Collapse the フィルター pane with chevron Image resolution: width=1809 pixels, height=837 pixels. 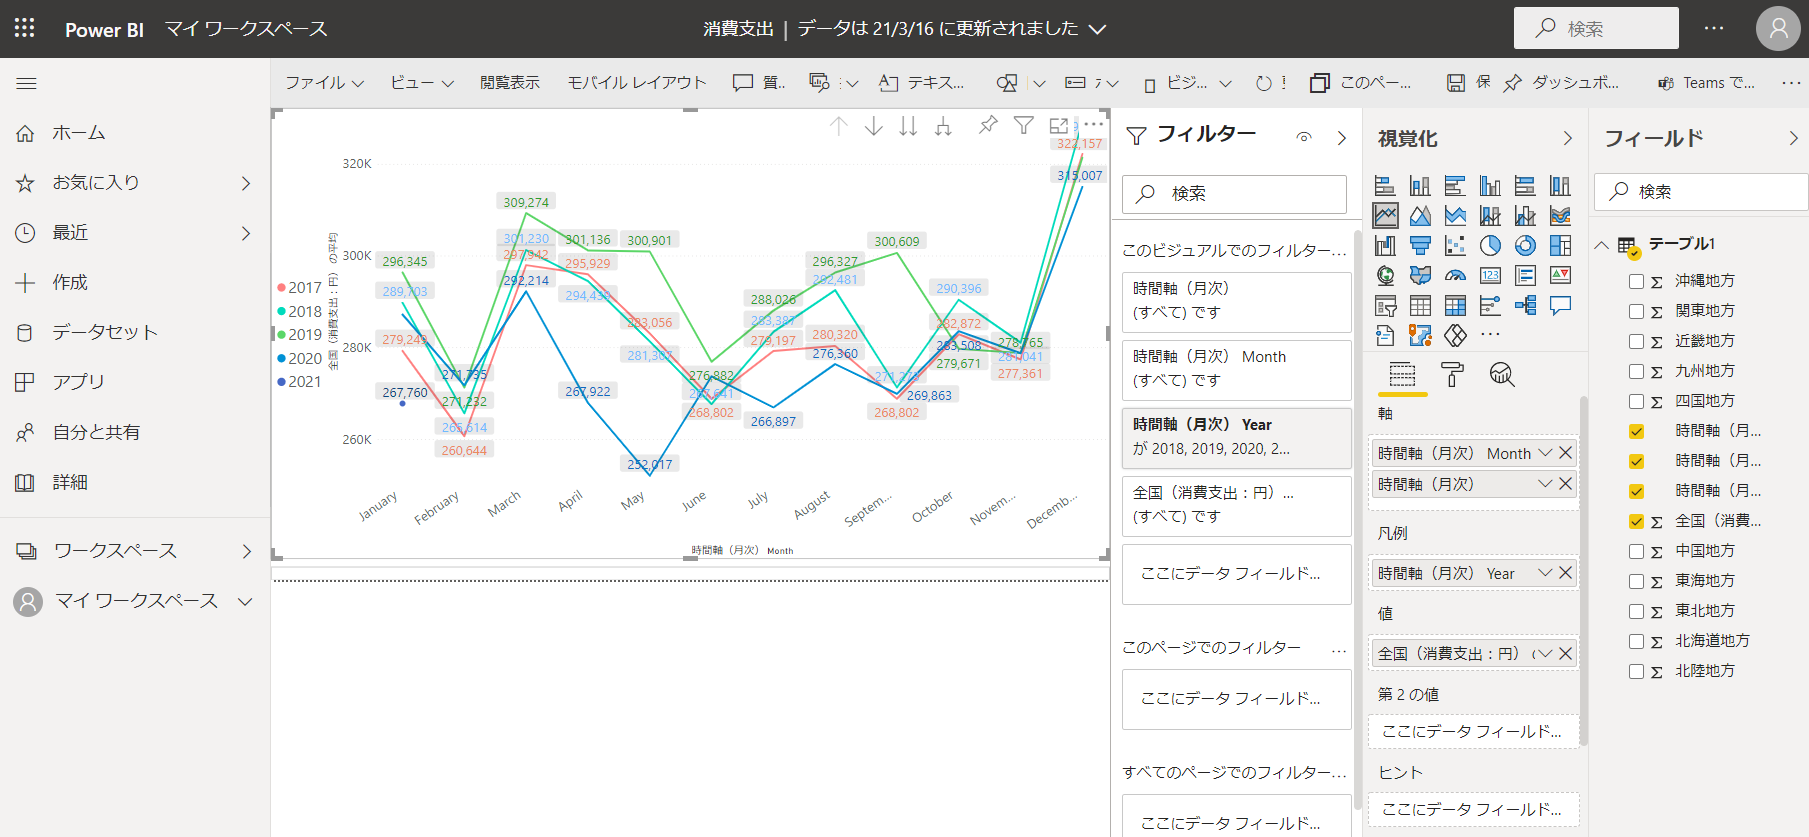(1342, 138)
